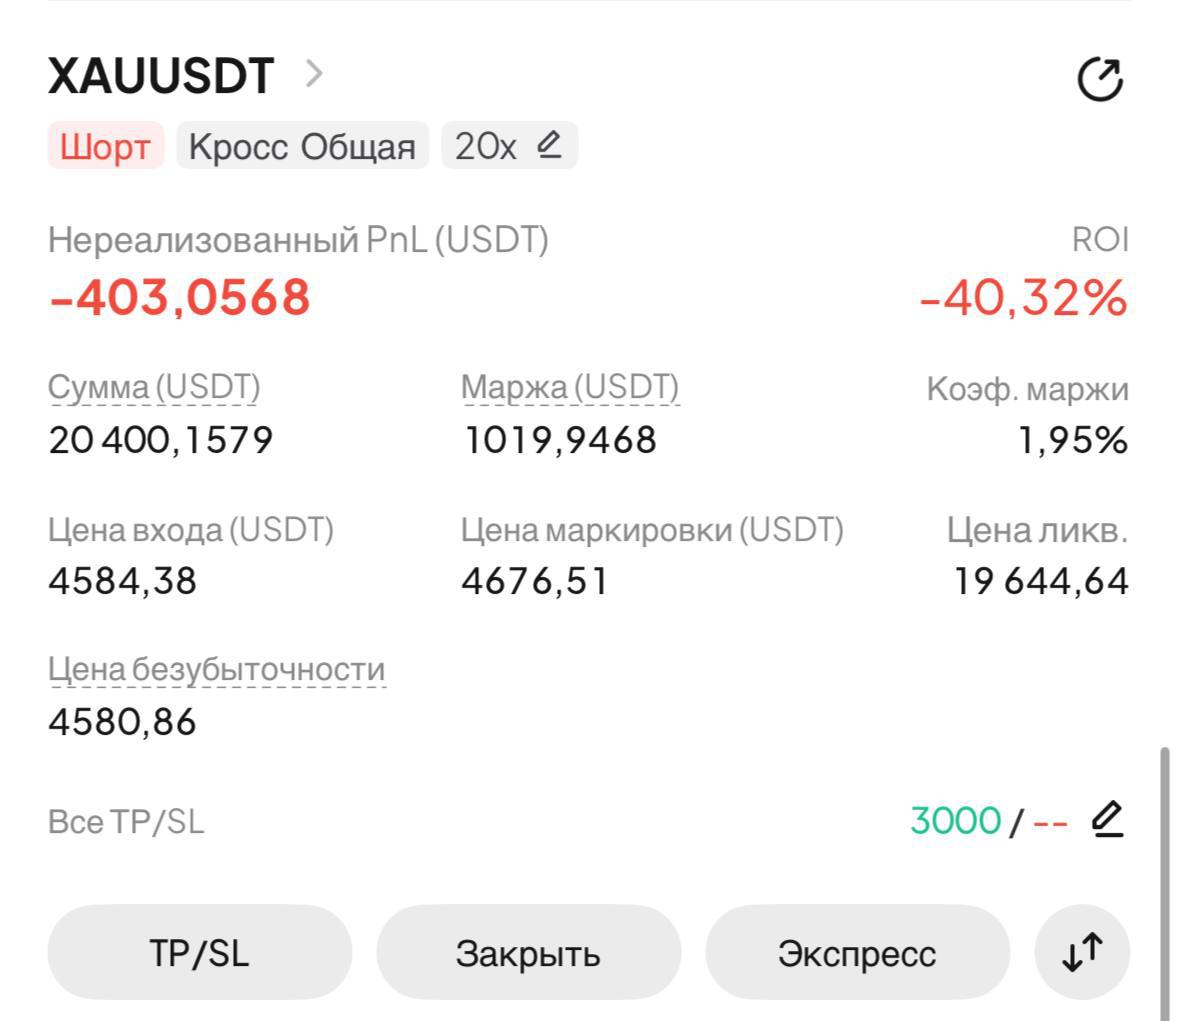
Task: Tap the share position icon
Action: tap(1101, 78)
